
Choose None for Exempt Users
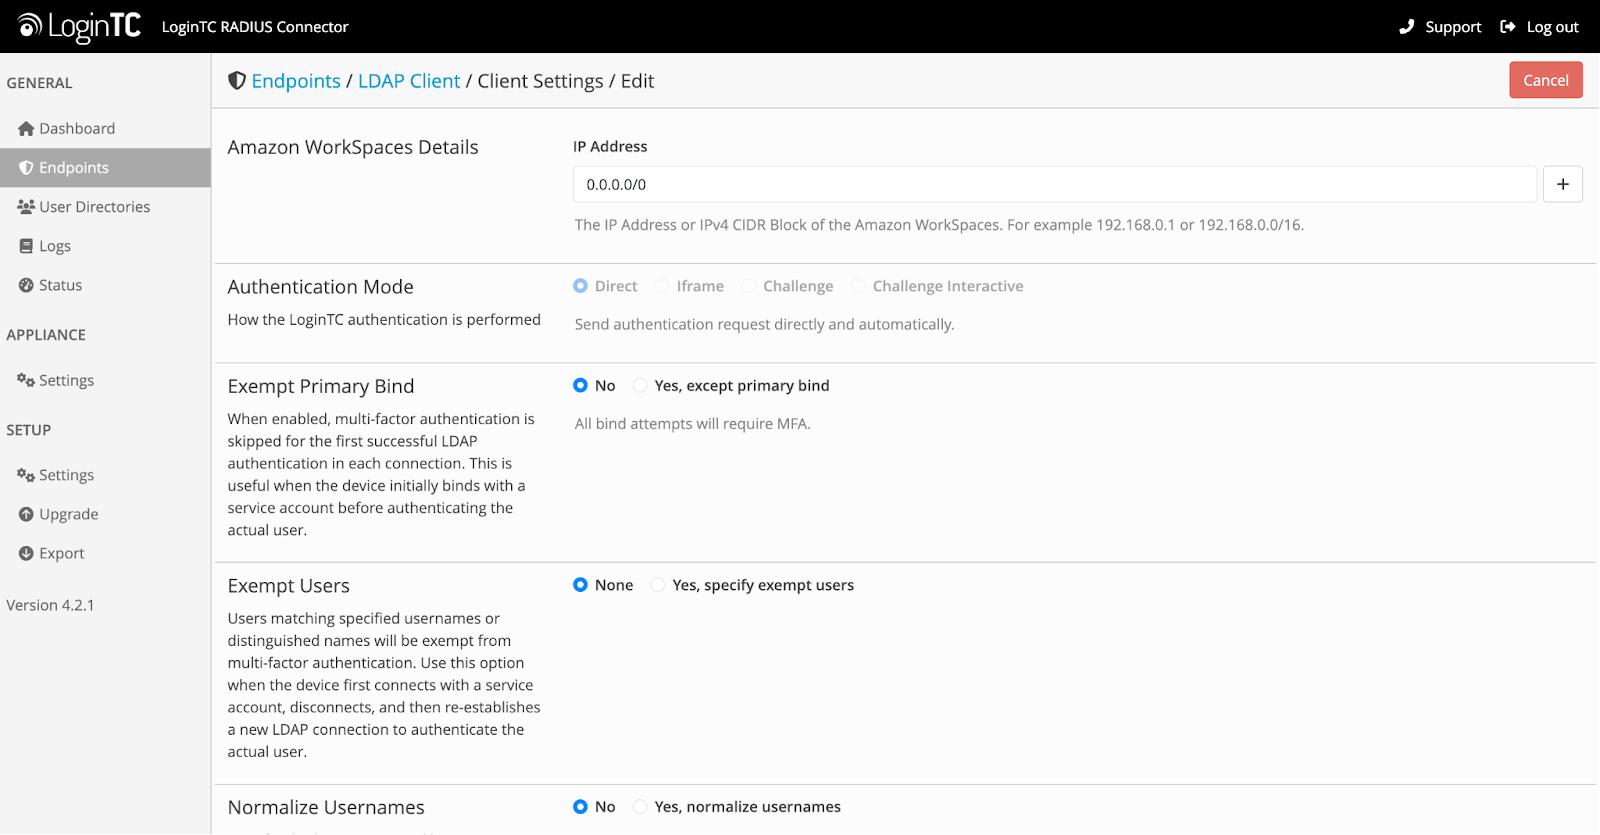point(580,585)
